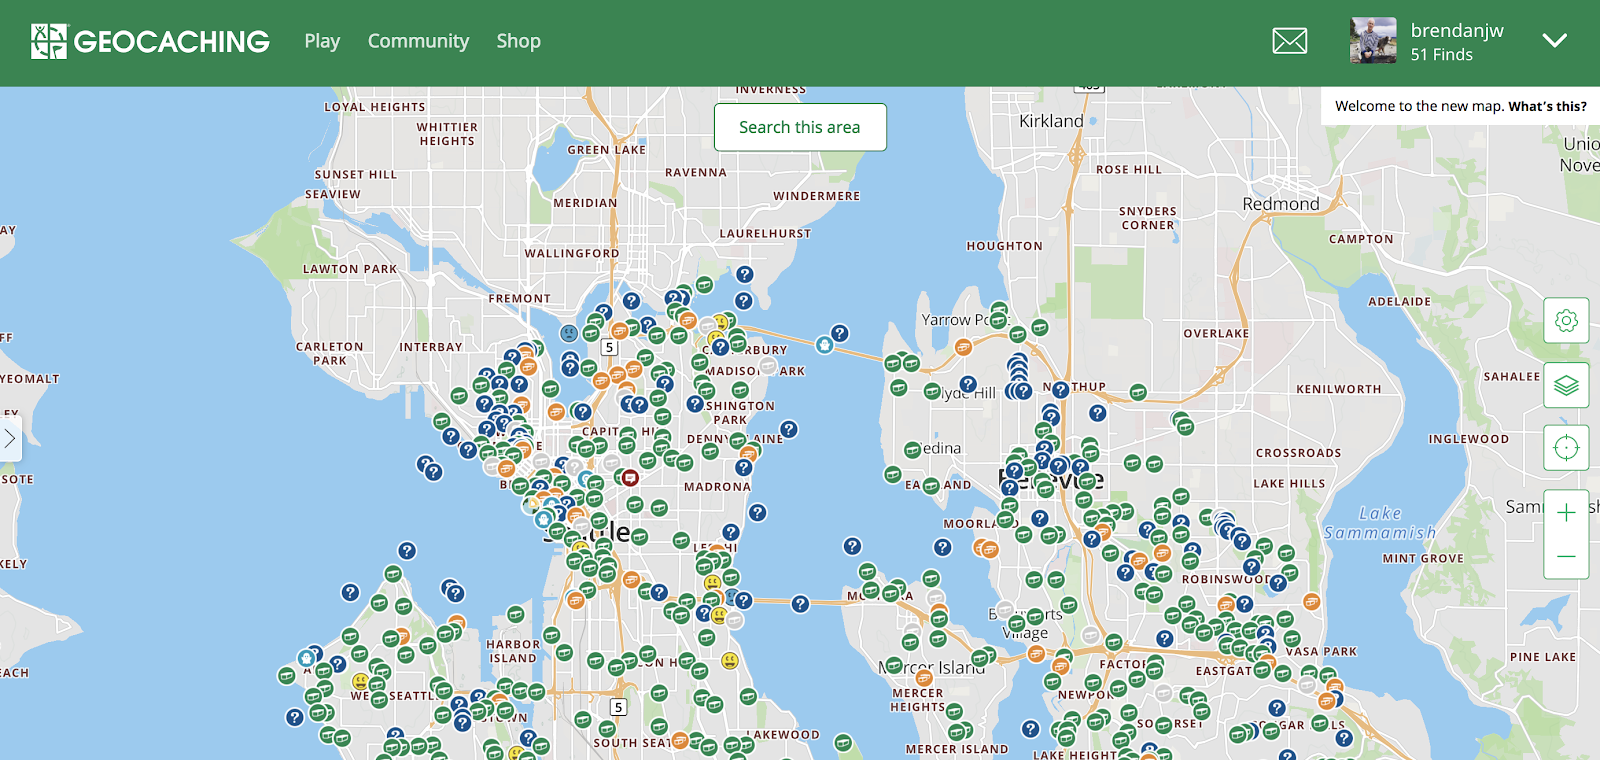This screenshot has width=1600, height=760.
Task: Click the brendanjw profile avatar
Action: tap(1373, 41)
